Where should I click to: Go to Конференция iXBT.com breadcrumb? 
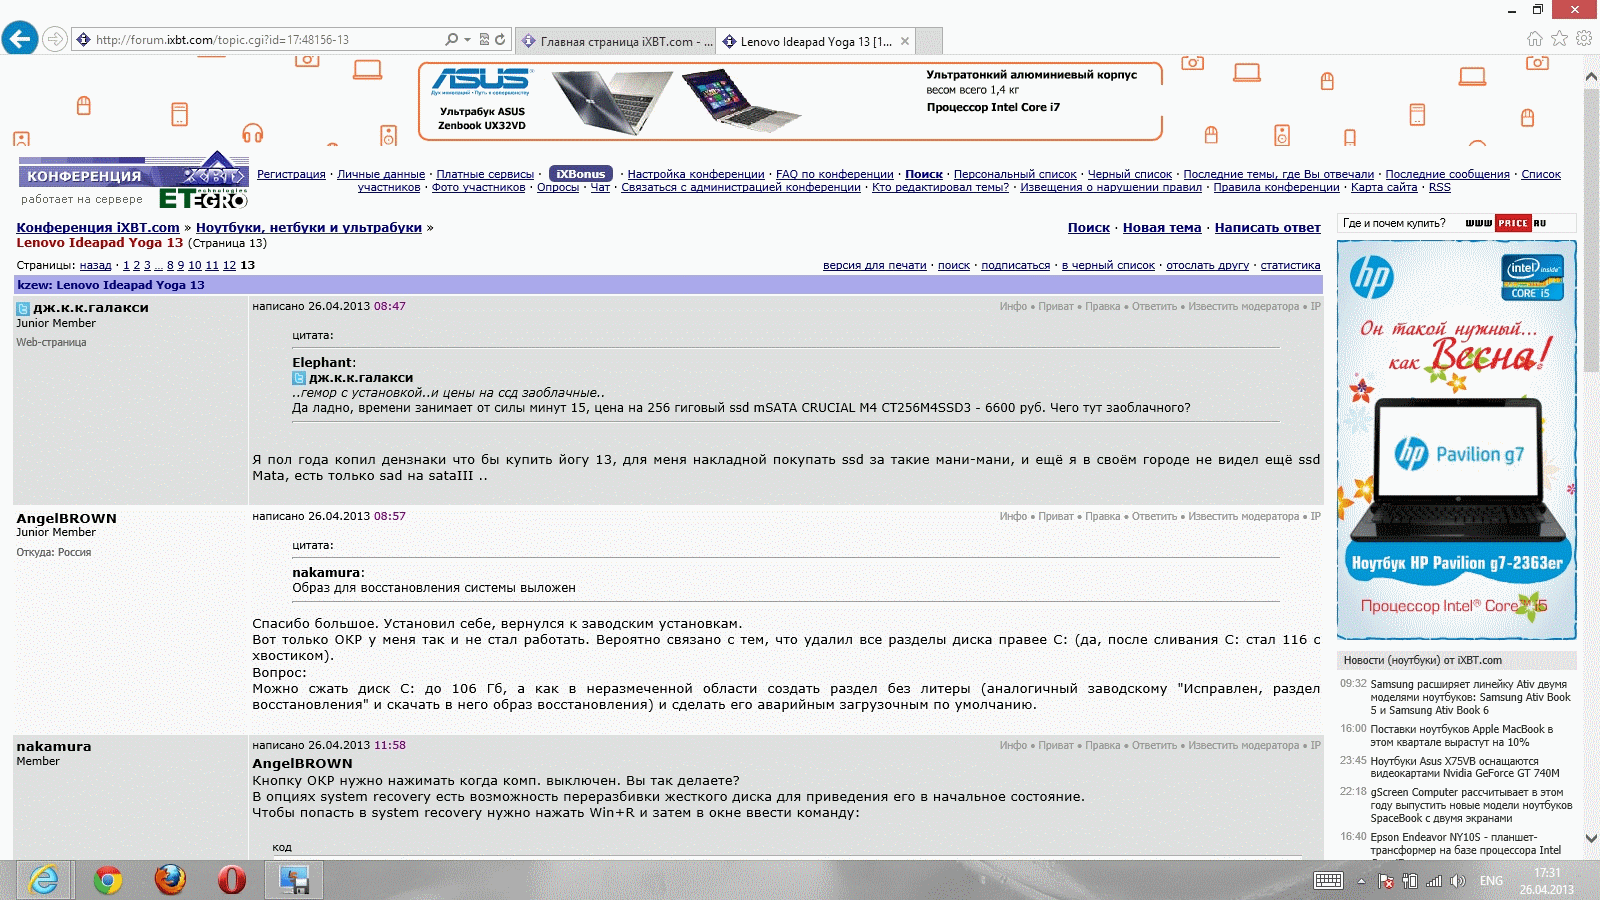98,227
